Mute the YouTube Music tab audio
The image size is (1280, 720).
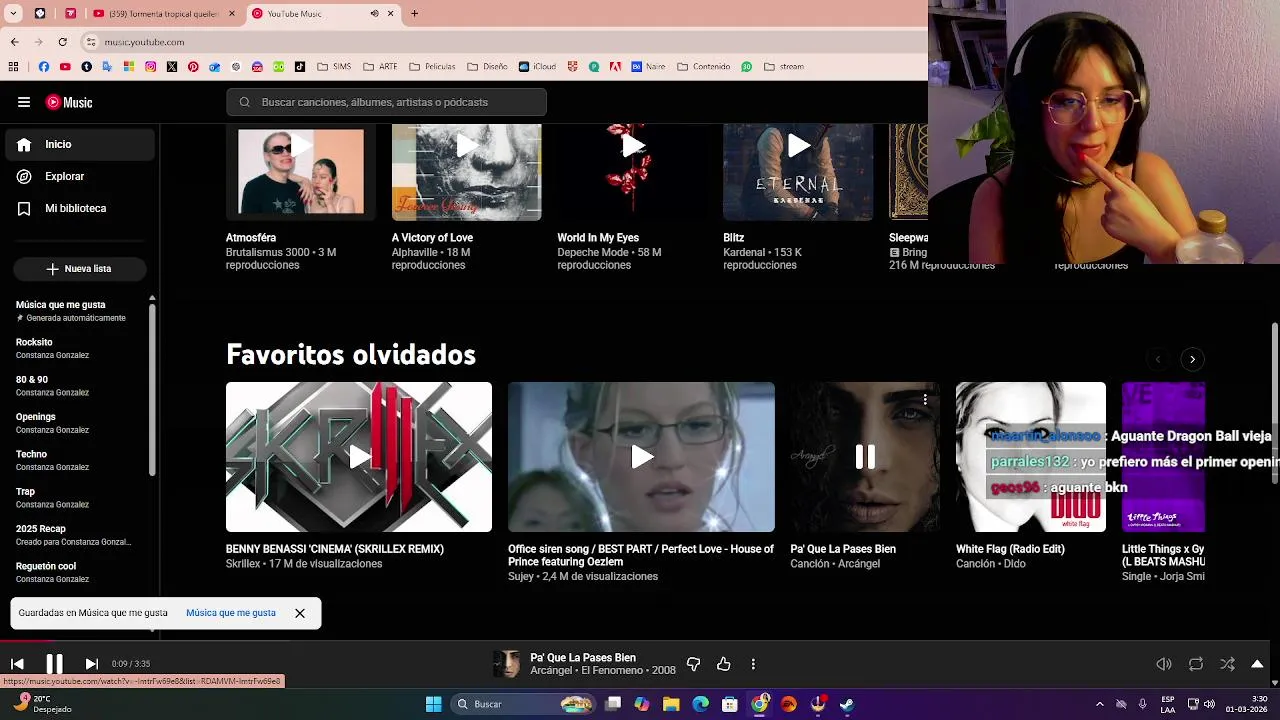click(x=375, y=14)
